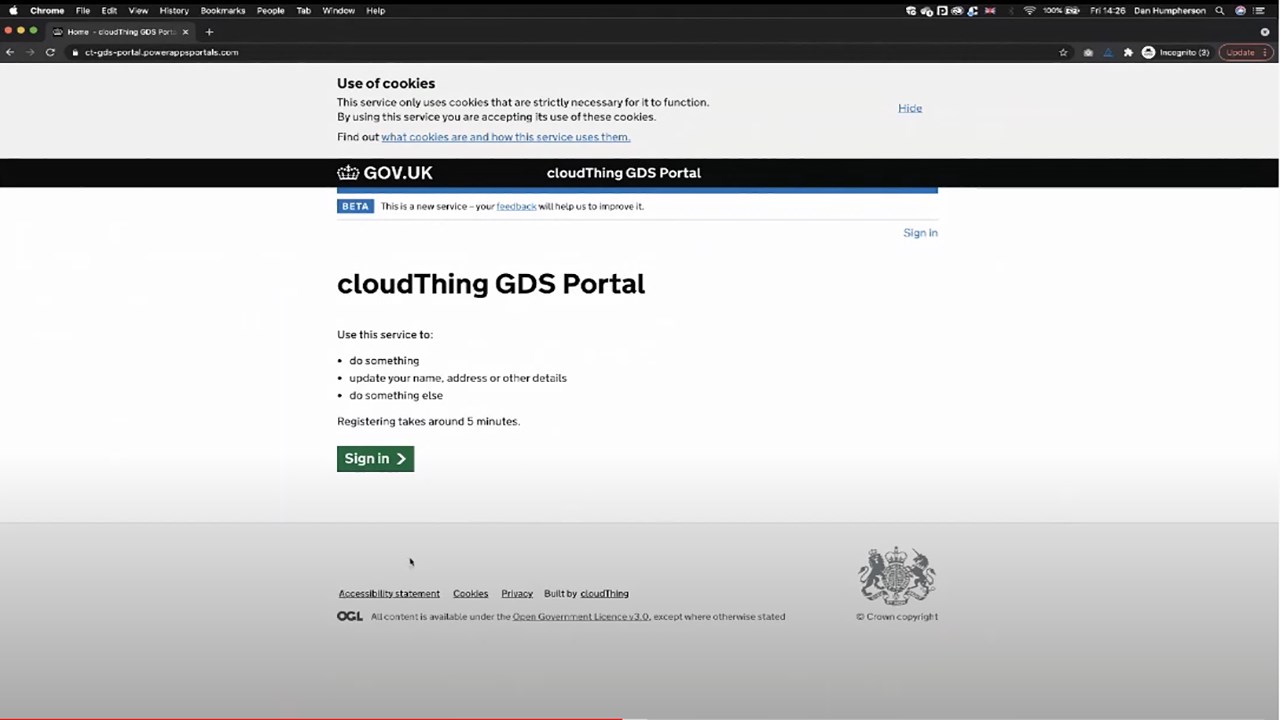Open the UK flag input source menu

coord(990,10)
